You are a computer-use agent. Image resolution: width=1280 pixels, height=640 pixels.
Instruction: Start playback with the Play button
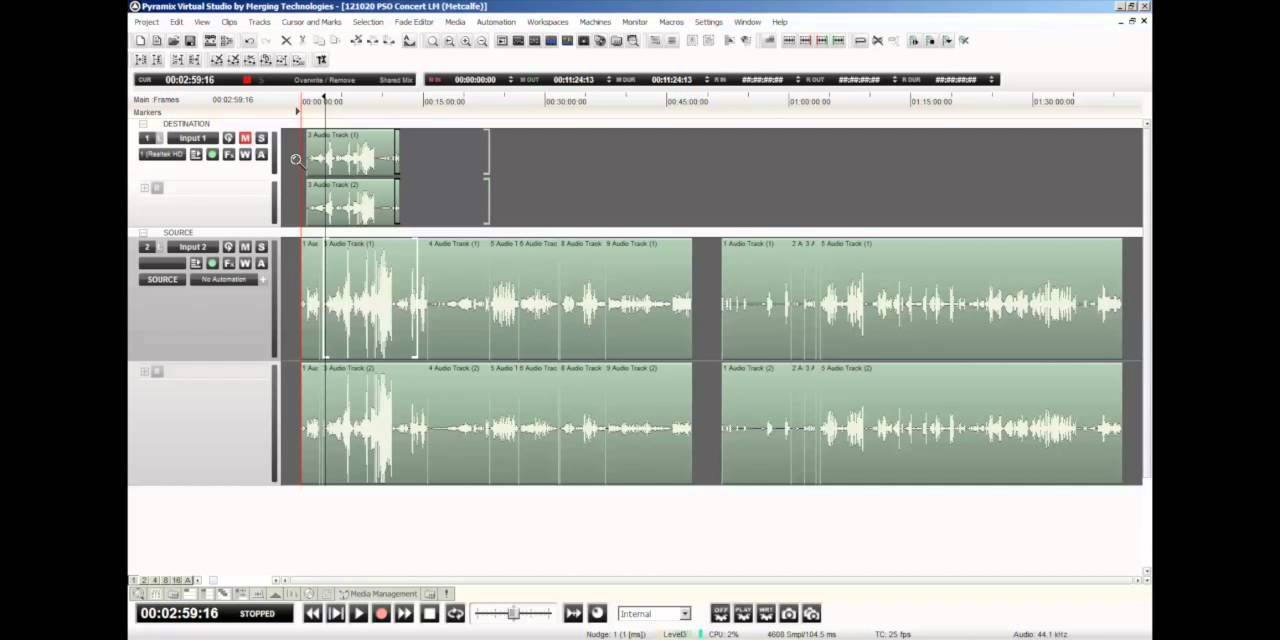358,614
